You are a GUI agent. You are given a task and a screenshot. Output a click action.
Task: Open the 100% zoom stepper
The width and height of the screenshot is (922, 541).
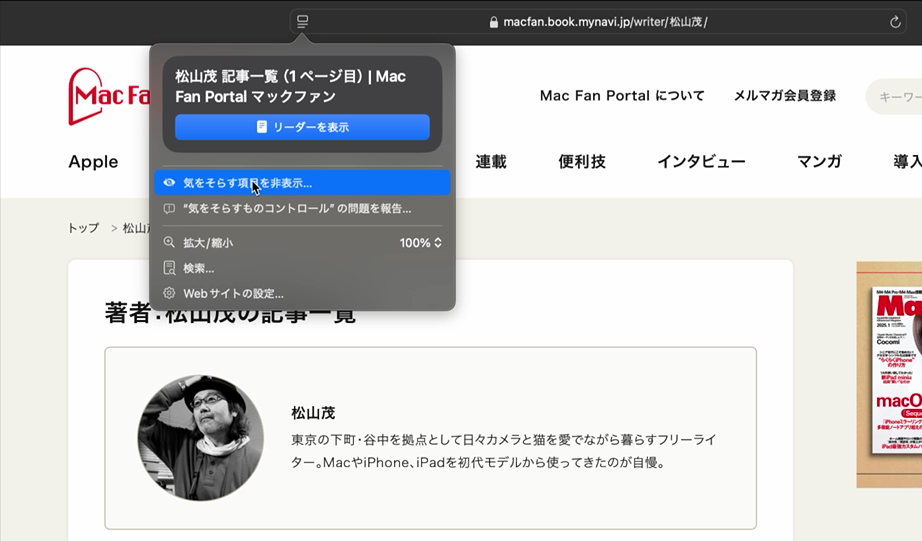(x=420, y=243)
